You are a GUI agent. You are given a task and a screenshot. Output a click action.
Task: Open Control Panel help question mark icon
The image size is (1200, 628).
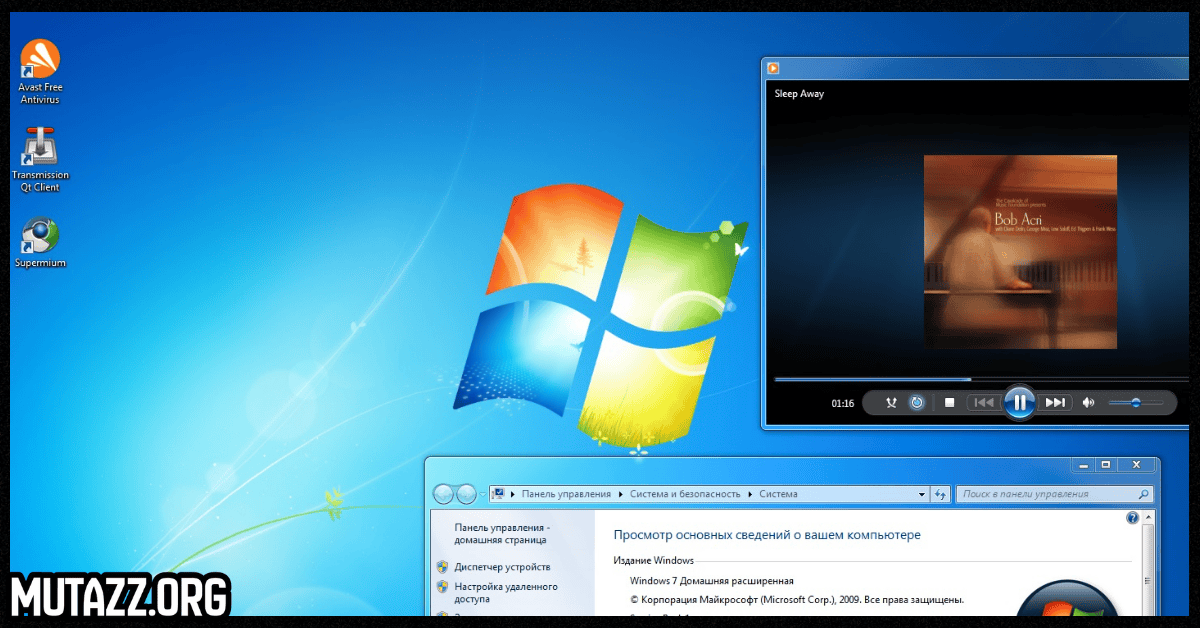[1132, 518]
